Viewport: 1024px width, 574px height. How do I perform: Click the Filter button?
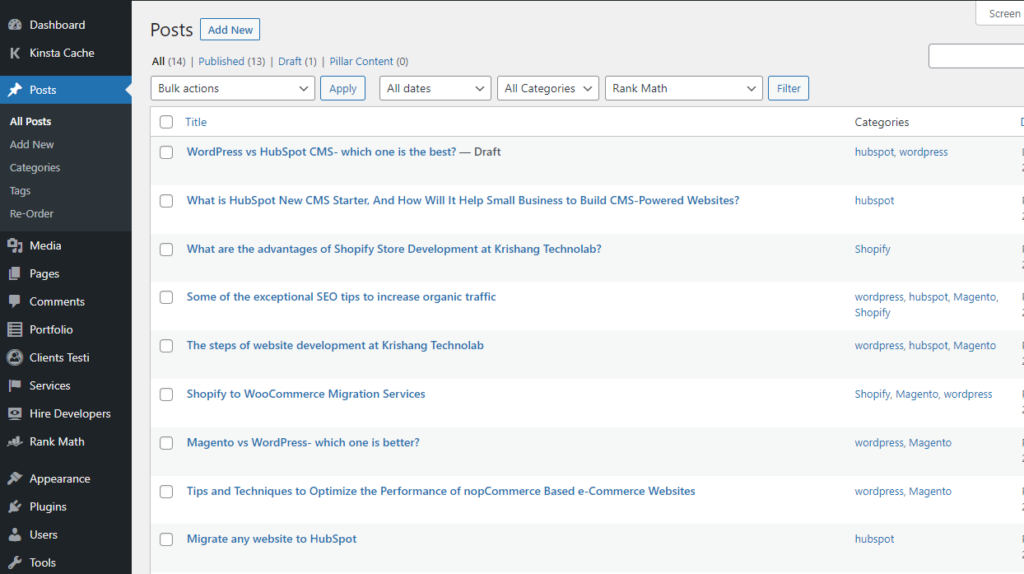point(788,88)
